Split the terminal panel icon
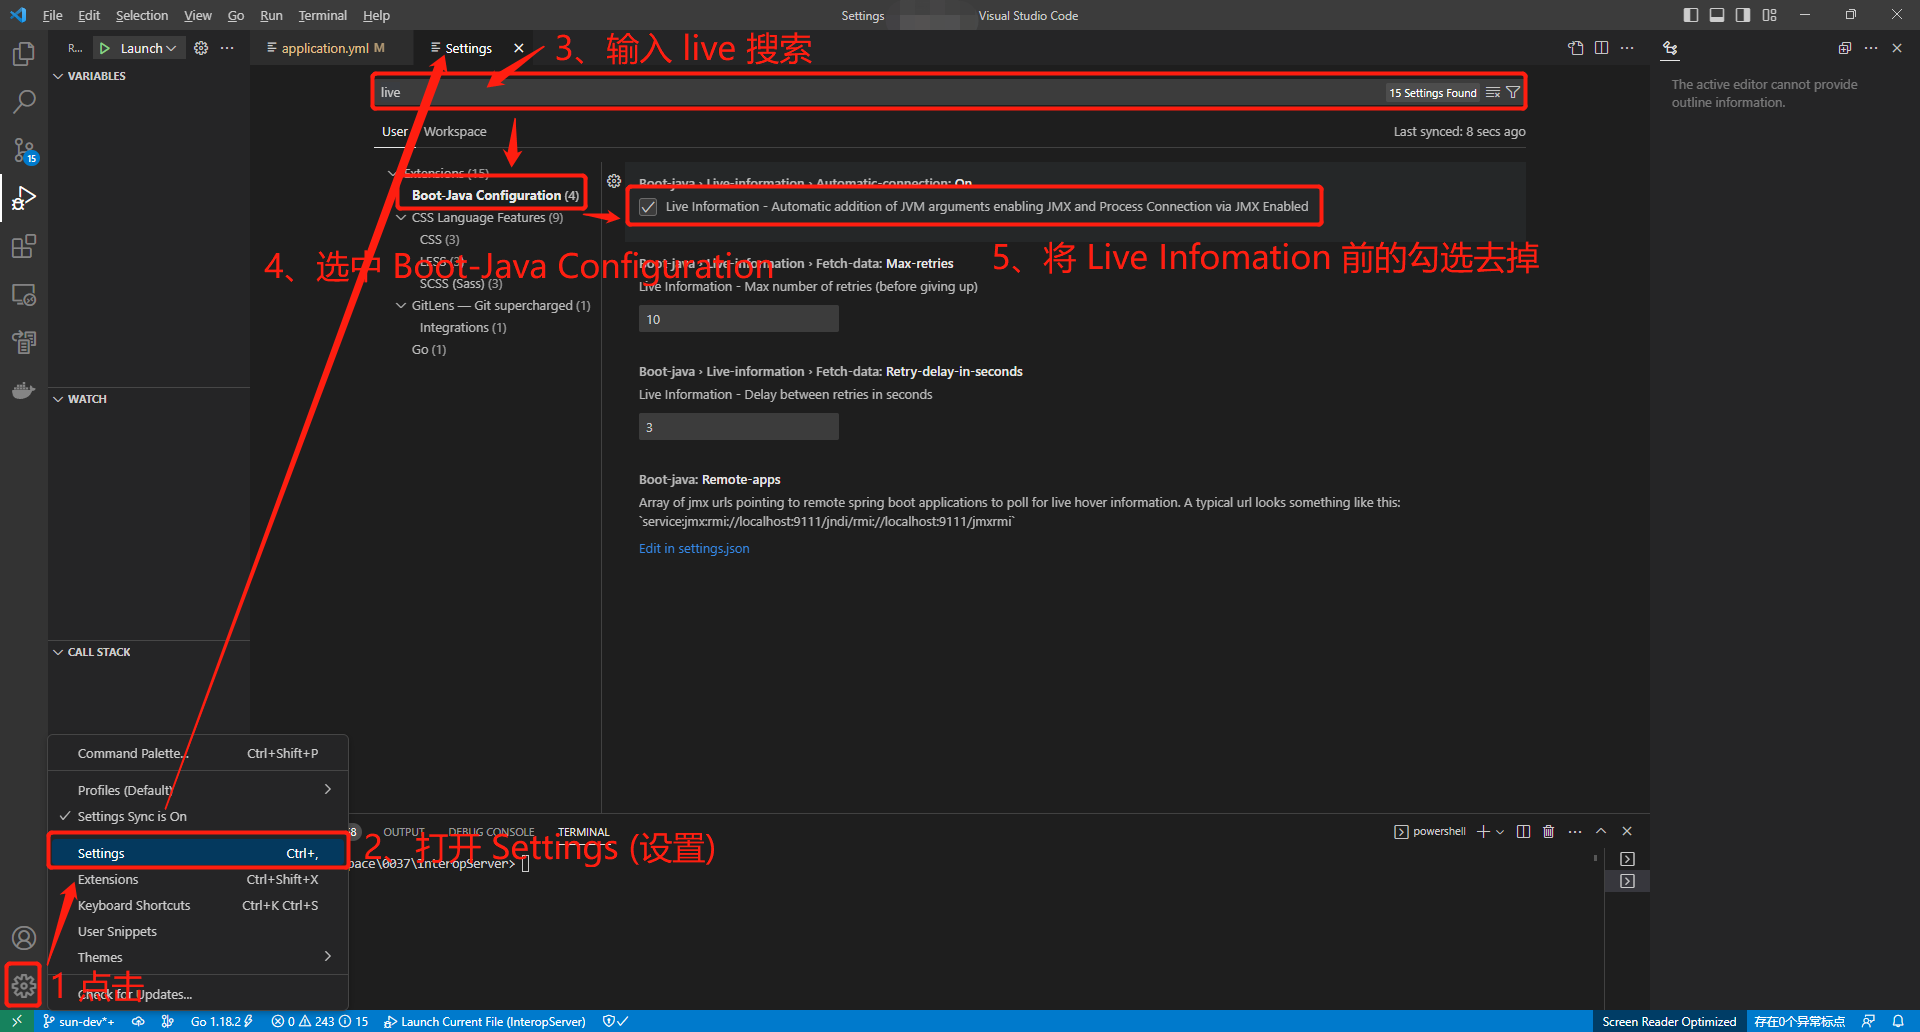 1523,831
